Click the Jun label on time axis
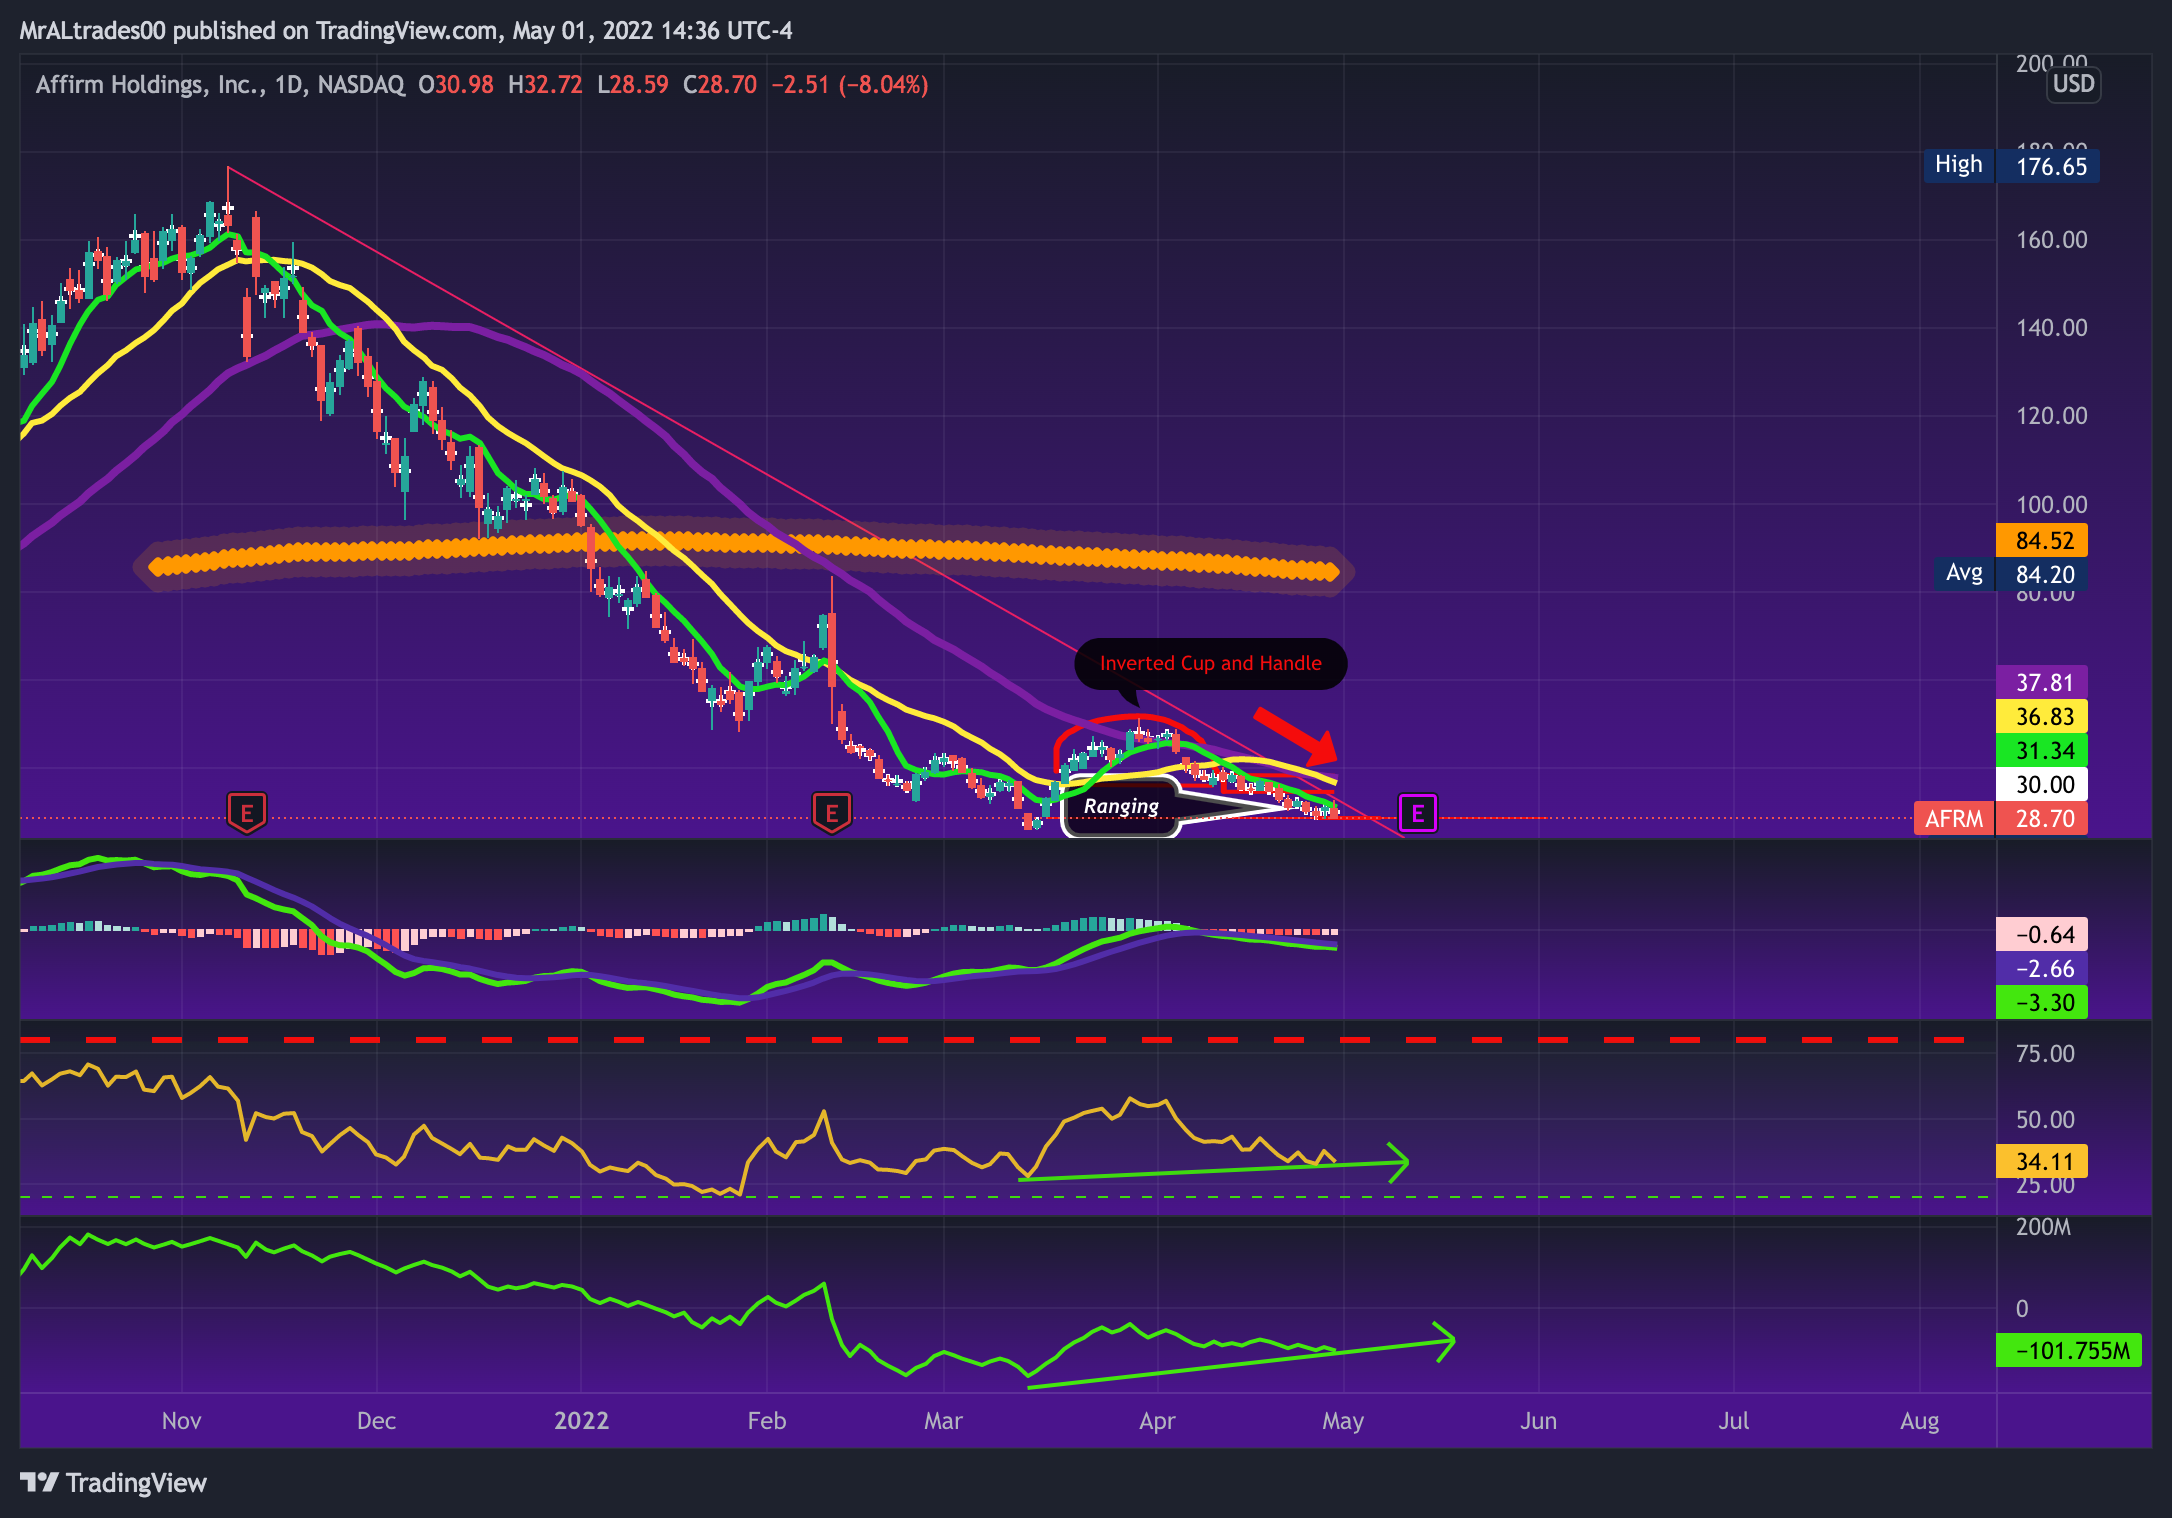The height and width of the screenshot is (1518, 2172). [x=1538, y=1421]
